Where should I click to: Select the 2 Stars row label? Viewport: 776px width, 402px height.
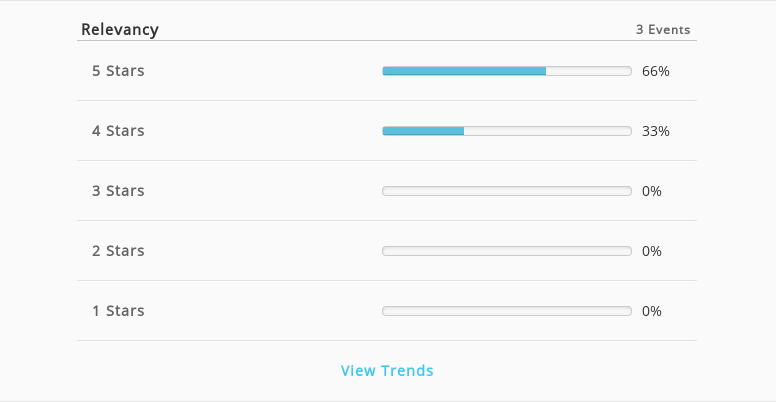click(118, 251)
